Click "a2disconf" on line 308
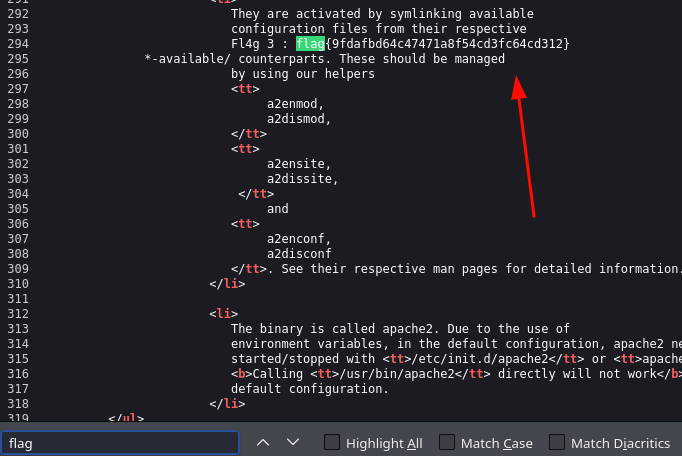This screenshot has width=682, height=456. pos(299,254)
